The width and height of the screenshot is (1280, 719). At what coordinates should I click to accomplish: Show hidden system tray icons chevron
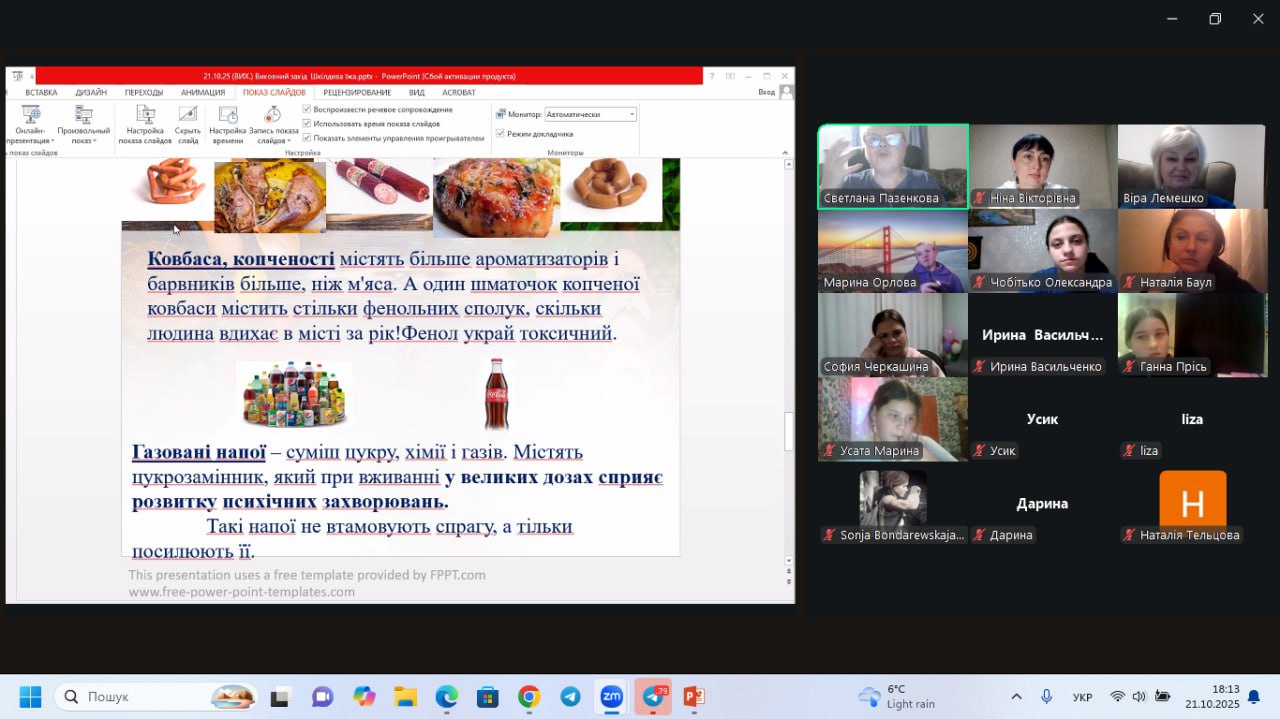click(x=1016, y=697)
